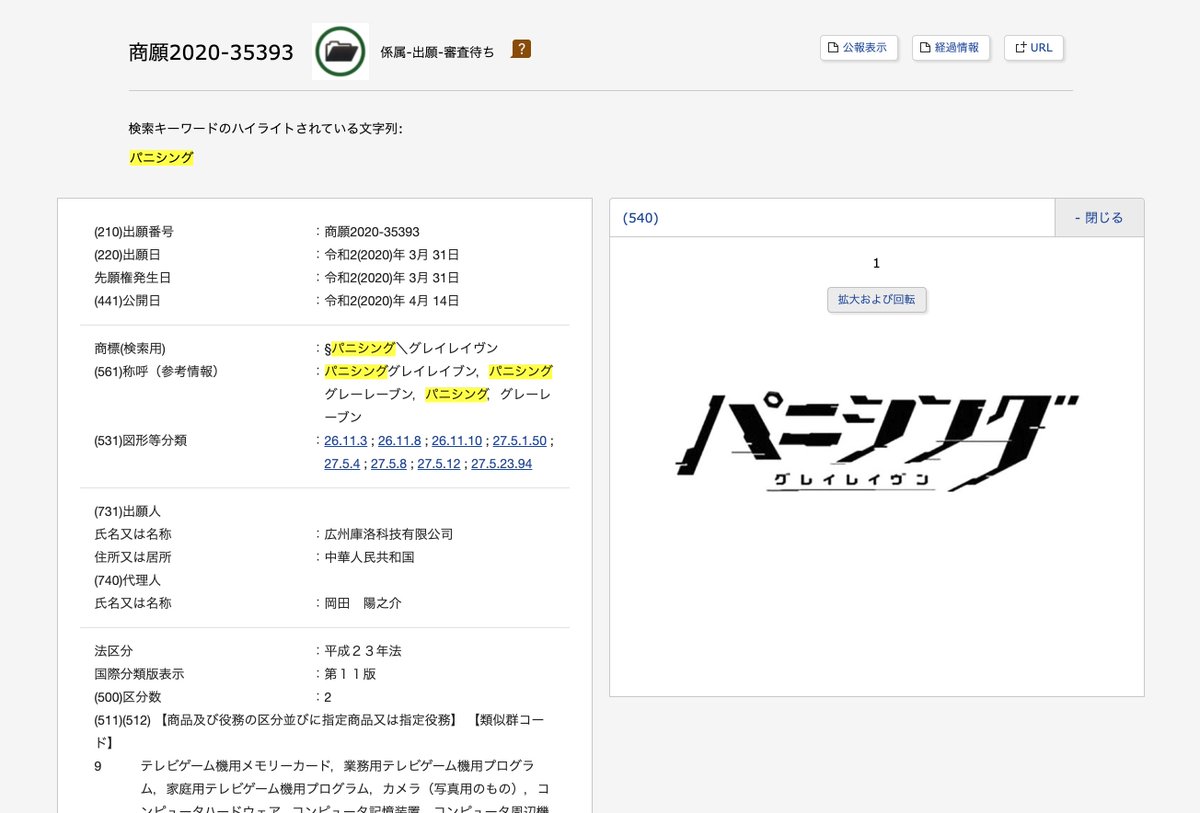Collapse the image panel with 閉じる
The height and width of the screenshot is (813, 1200).
(1098, 216)
